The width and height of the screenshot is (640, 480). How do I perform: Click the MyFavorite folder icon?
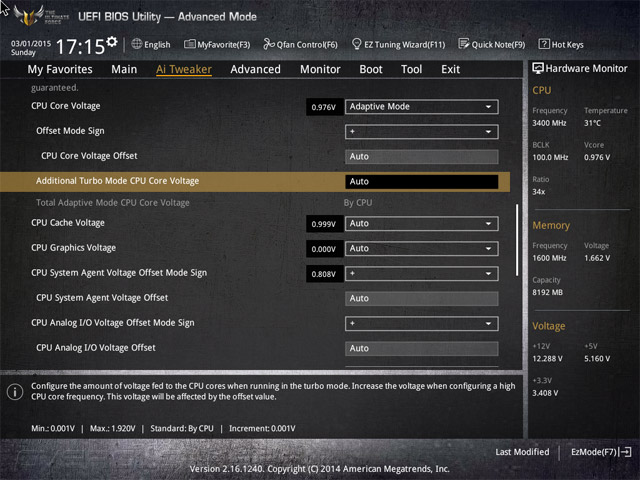189,44
